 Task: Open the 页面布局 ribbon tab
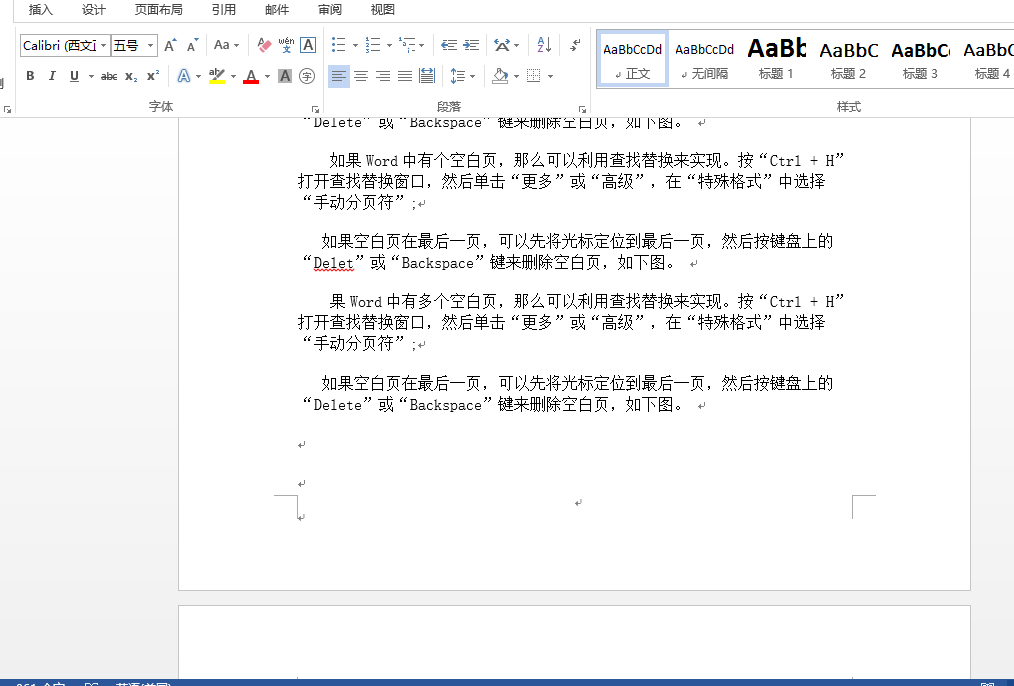point(158,10)
